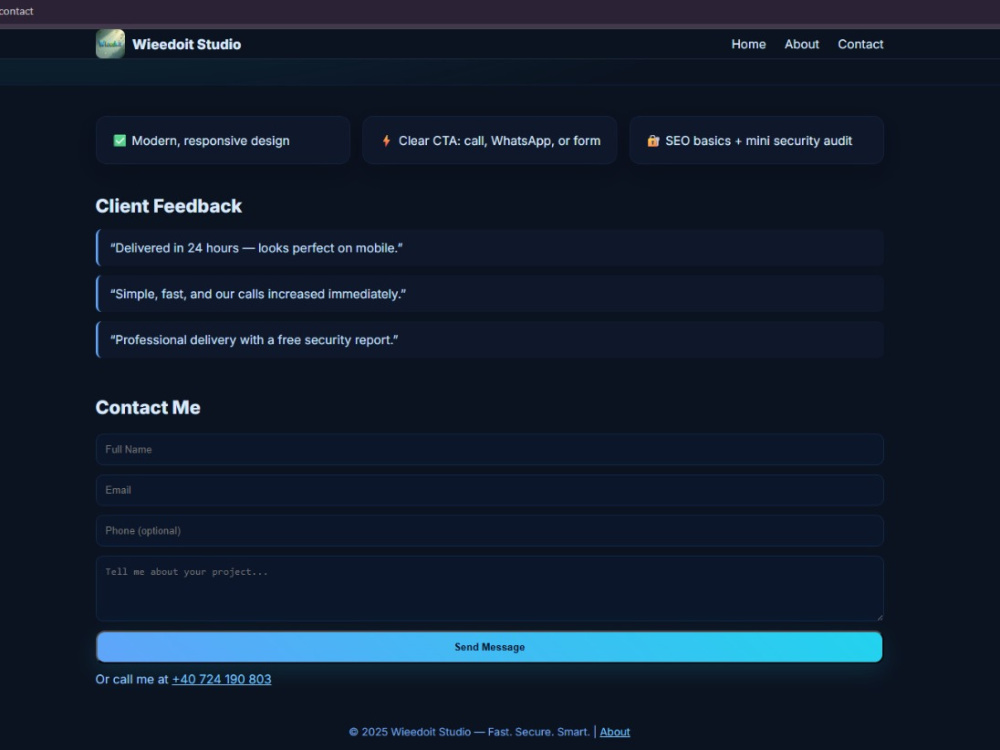The width and height of the screenshot is (1000, 750).
Task: Call the phone number +40 724 190 803
Action: [221, 679]
